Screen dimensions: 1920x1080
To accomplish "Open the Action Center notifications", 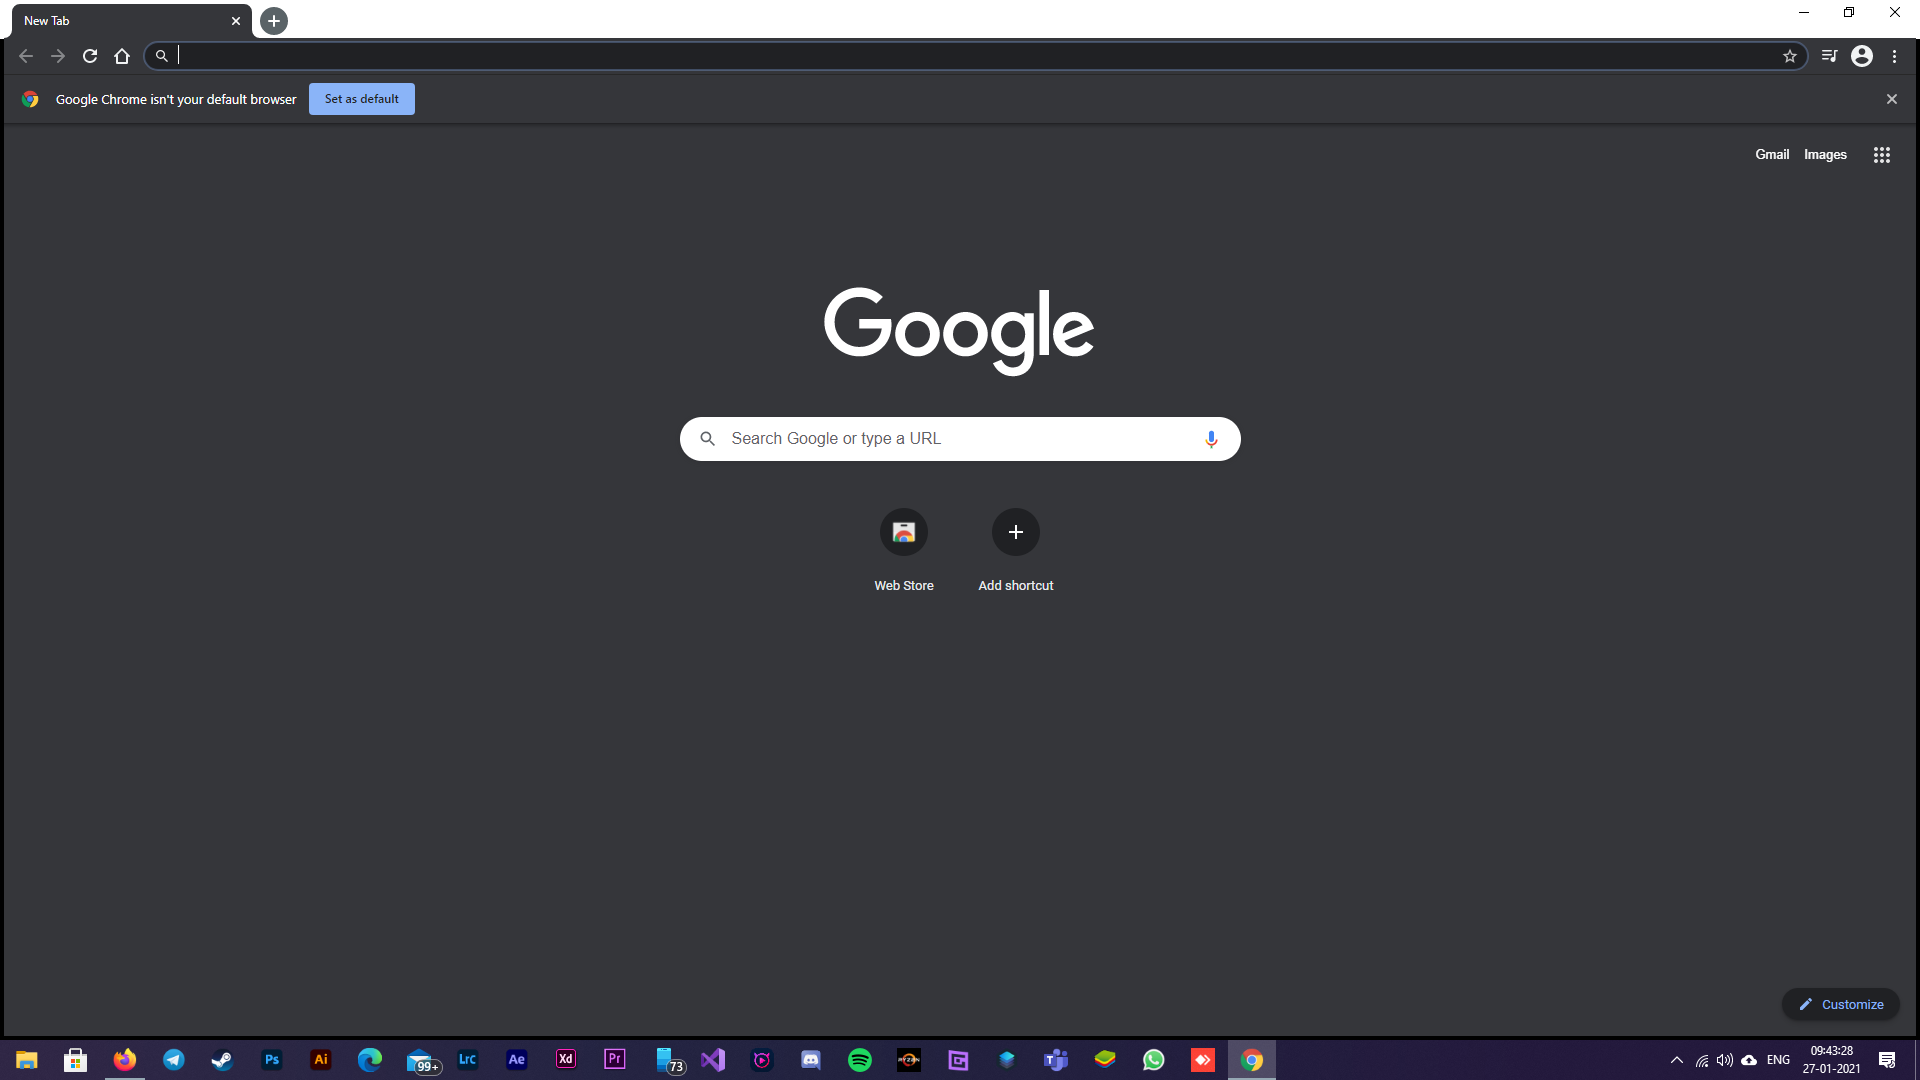I will coord(1887,1060).
